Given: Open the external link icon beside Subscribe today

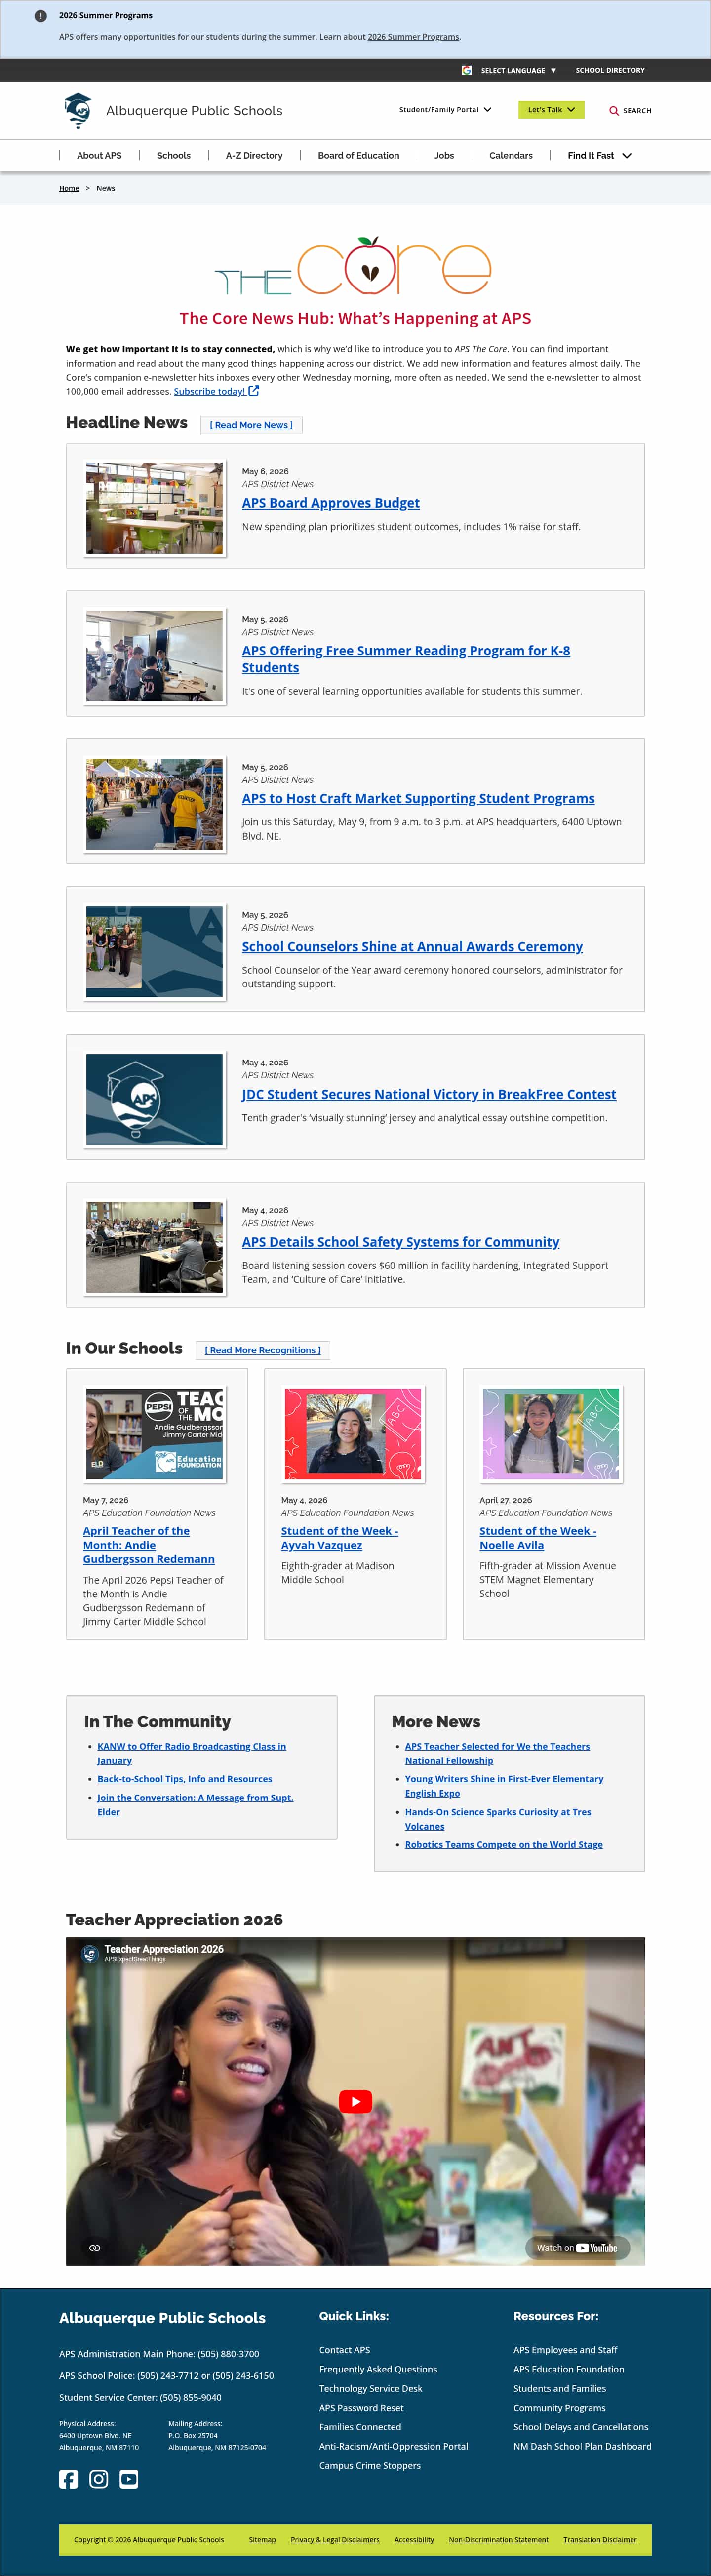Looking at the screenshot, I should (254, 391).
